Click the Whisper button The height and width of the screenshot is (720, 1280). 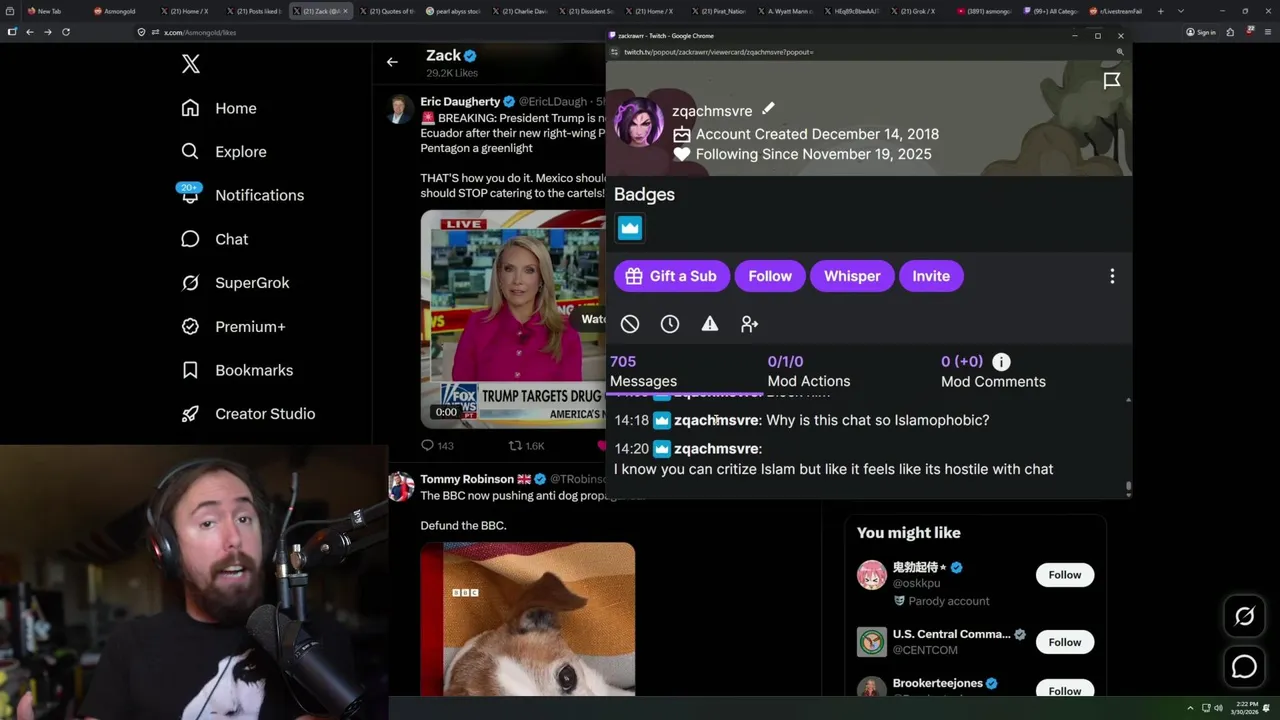click(x=852, y=276)
